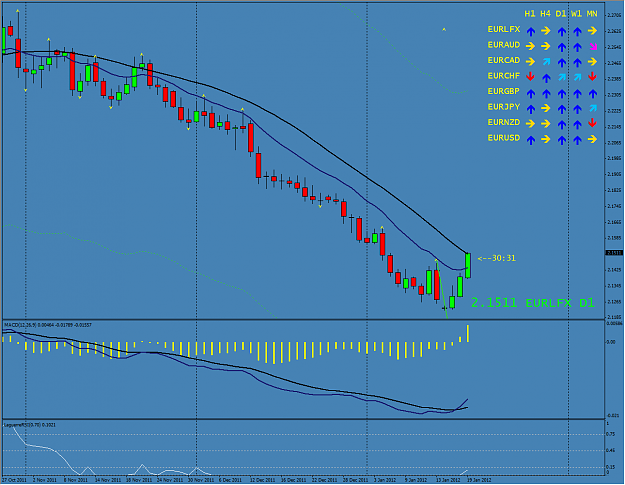Click the EURUSD H4 yellow right arrow
This screenshot has width=625, height=485.
546,139
